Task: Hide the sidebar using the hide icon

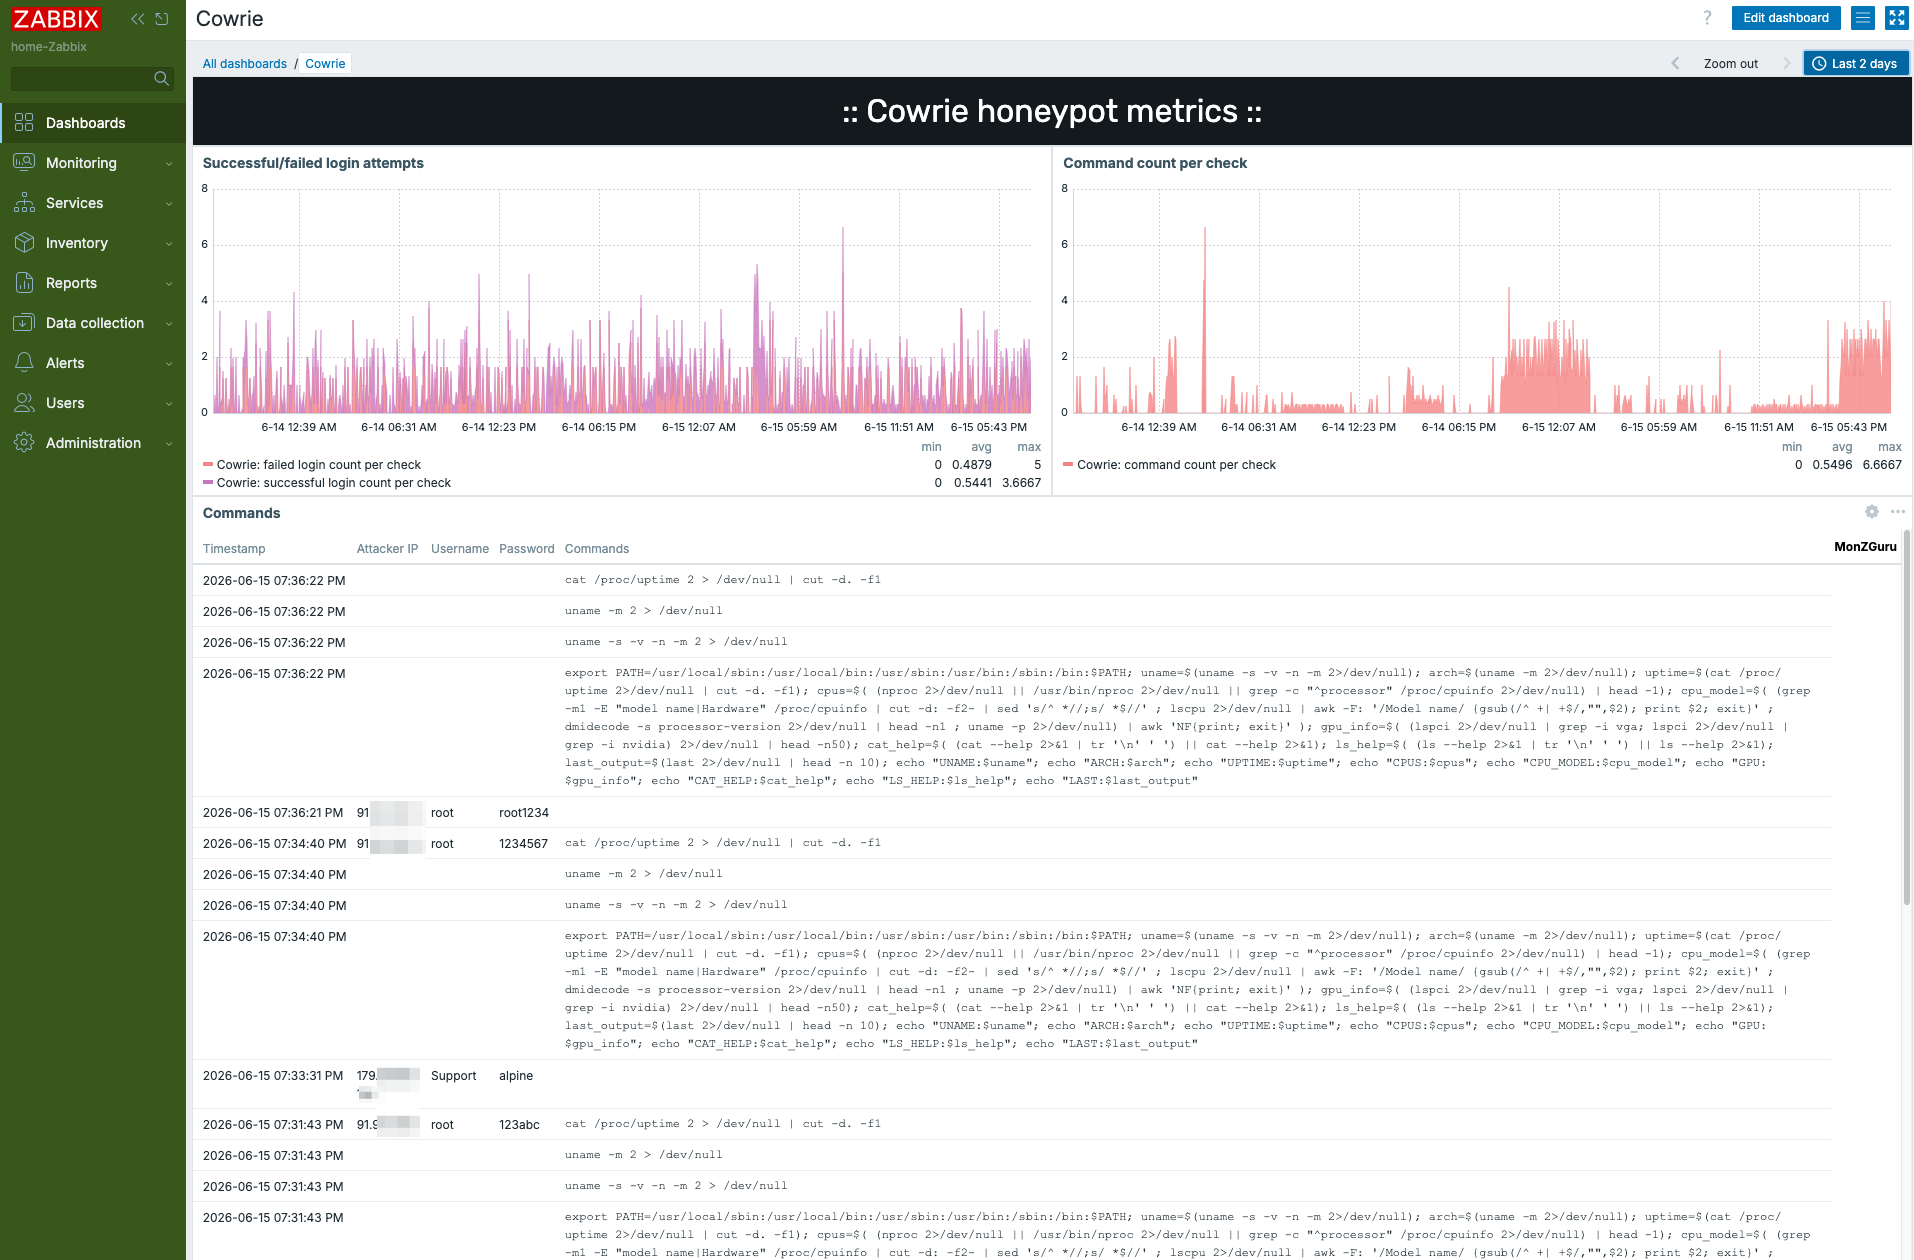Action: (162, 19)
